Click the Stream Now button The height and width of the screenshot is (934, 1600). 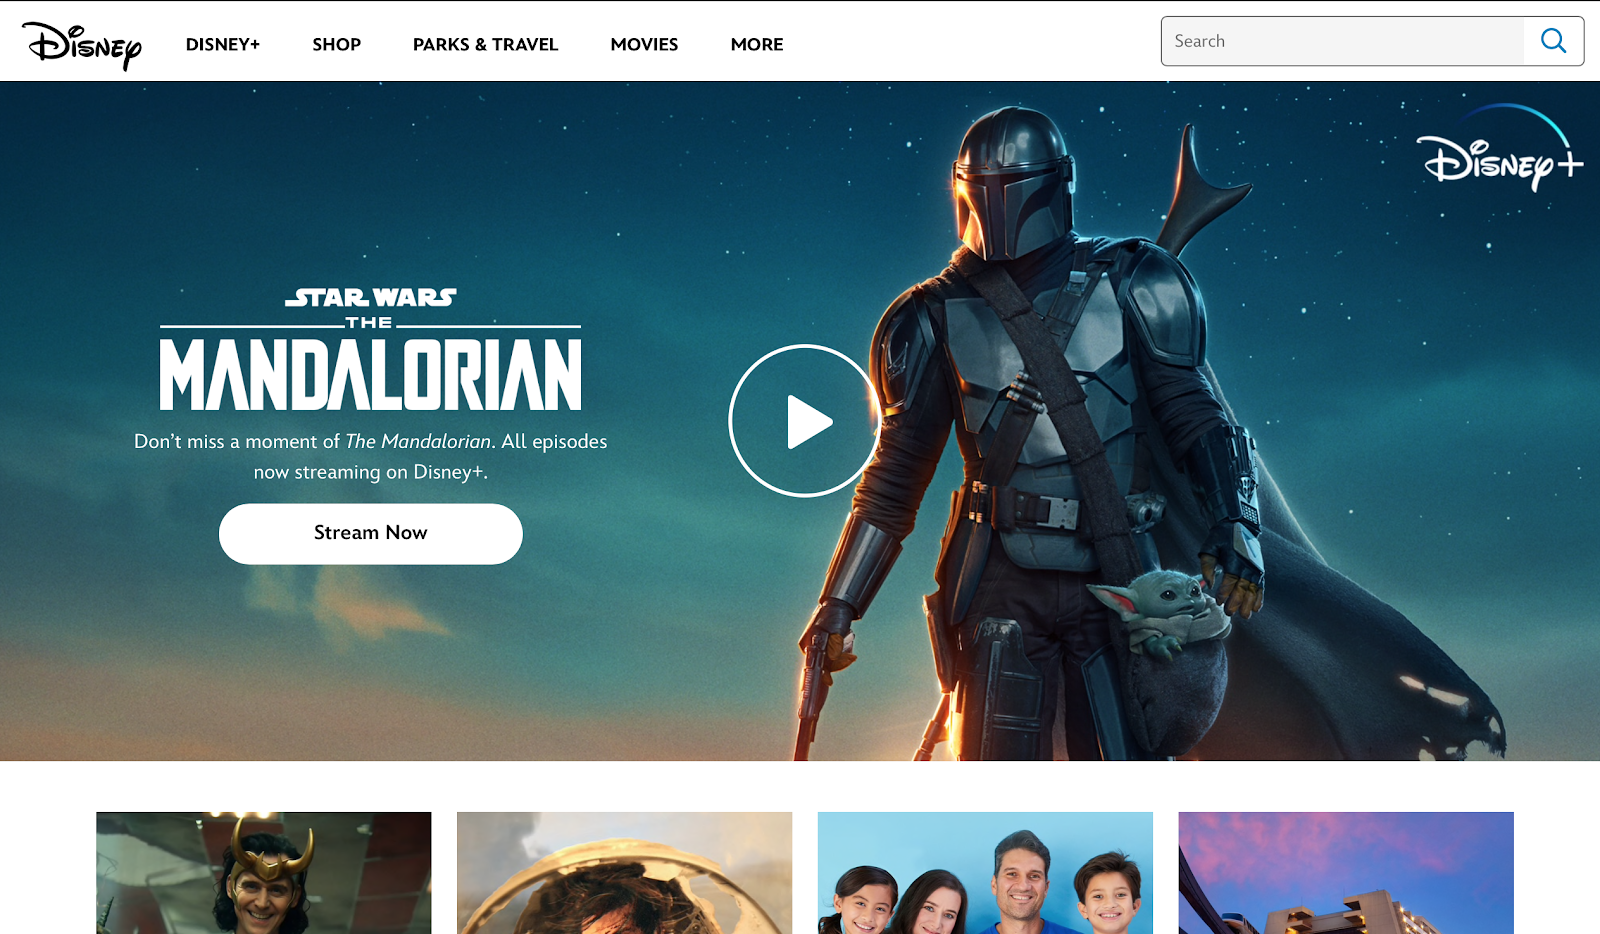[x=371, y=534]
